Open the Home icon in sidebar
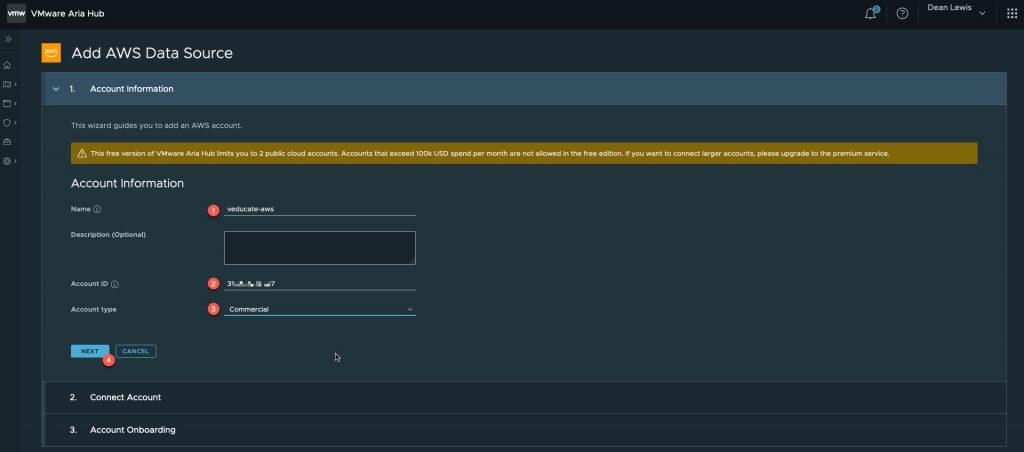Screen dimensions: 1024x452 (7, 65)
